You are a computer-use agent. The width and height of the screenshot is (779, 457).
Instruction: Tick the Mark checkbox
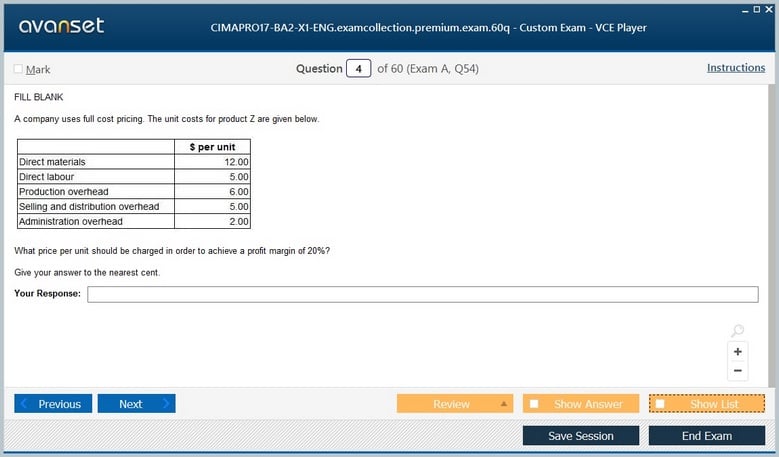point(18,69)
